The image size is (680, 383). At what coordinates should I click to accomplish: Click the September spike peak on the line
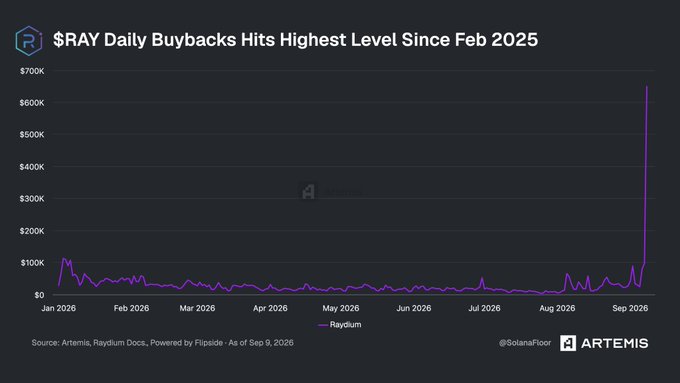tap(647, 87)
